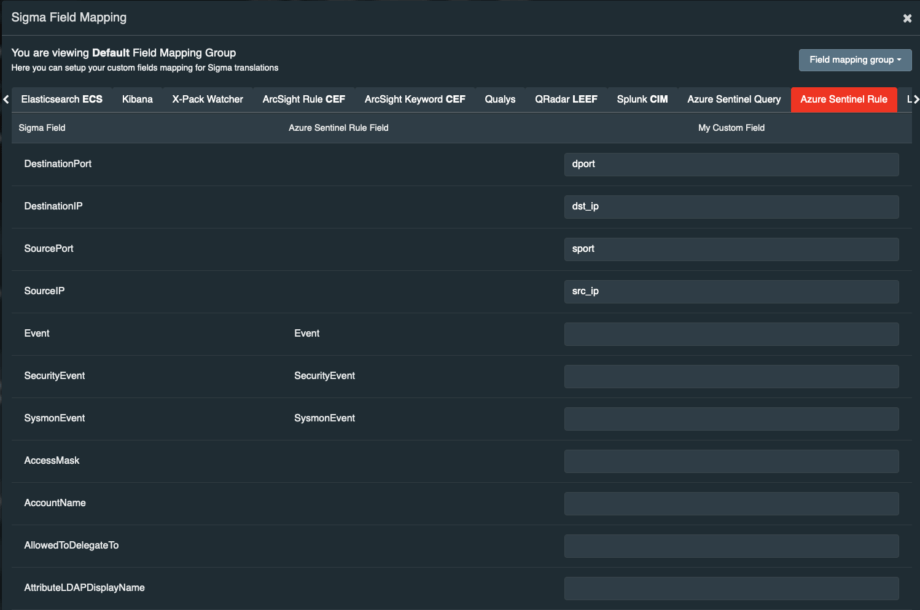The height and width of the screenshot is (610, 920).
Task: Select the Event Sigma field label
Action: pyautogui.click(x=36, y=333)
